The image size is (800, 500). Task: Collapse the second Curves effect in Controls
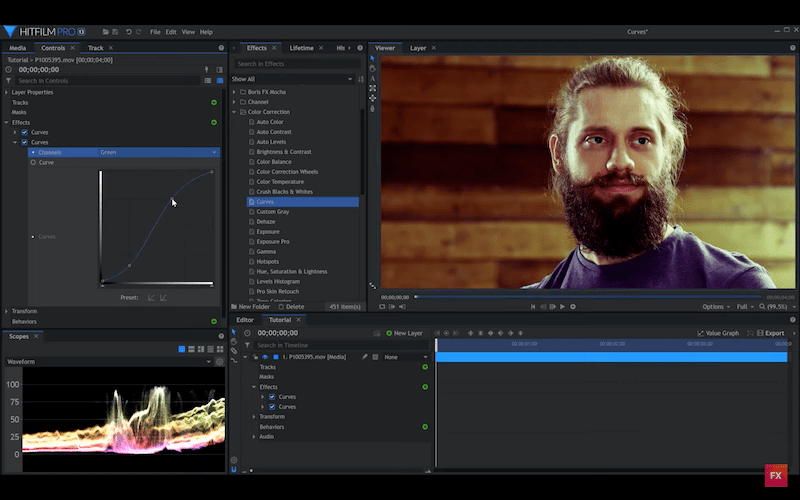pyautogui.click(x=15, y=142)
